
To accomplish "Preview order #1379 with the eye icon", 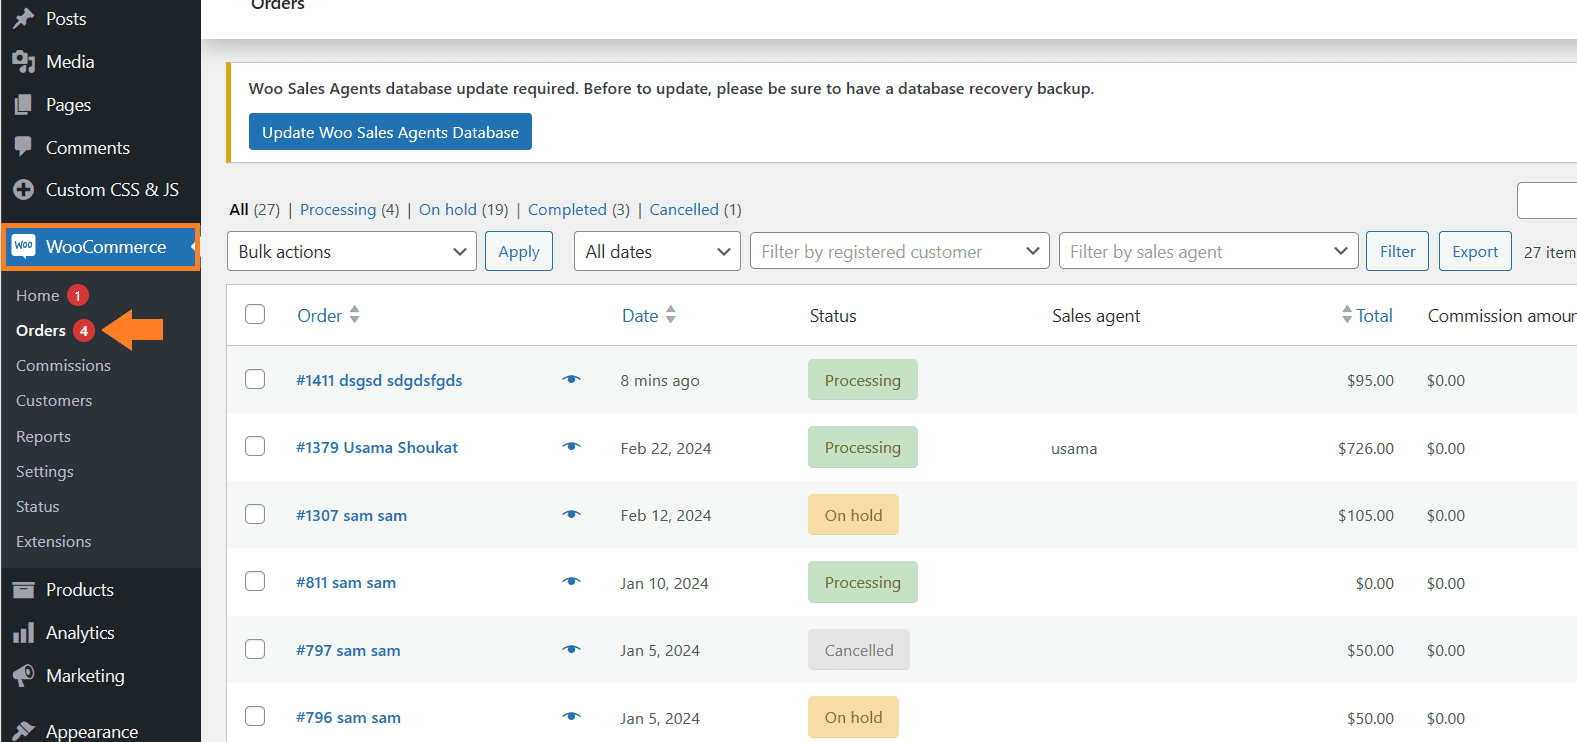I will pos(571,447).
